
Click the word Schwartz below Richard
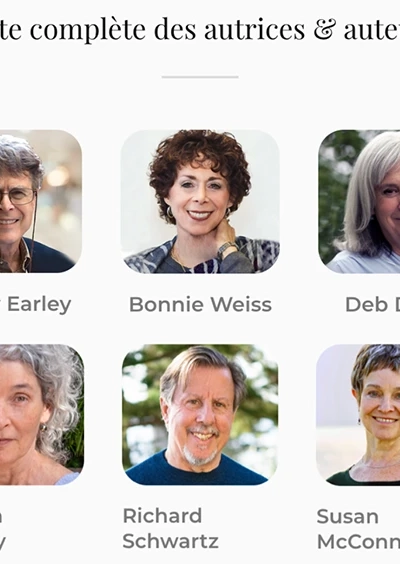click(171, 541)
